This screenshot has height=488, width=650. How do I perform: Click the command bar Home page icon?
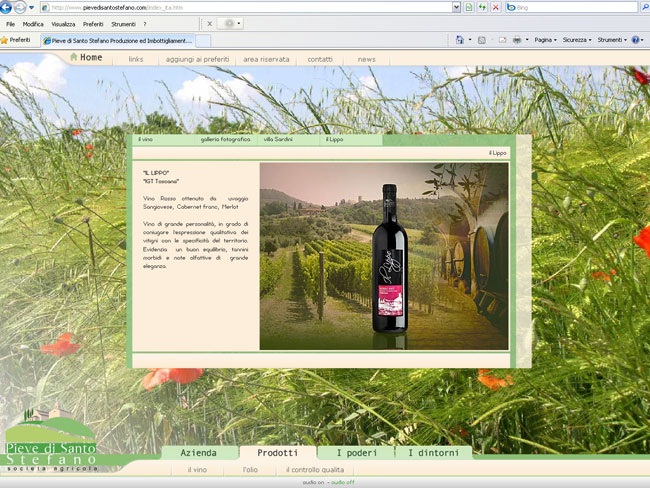tap(460, 40)
